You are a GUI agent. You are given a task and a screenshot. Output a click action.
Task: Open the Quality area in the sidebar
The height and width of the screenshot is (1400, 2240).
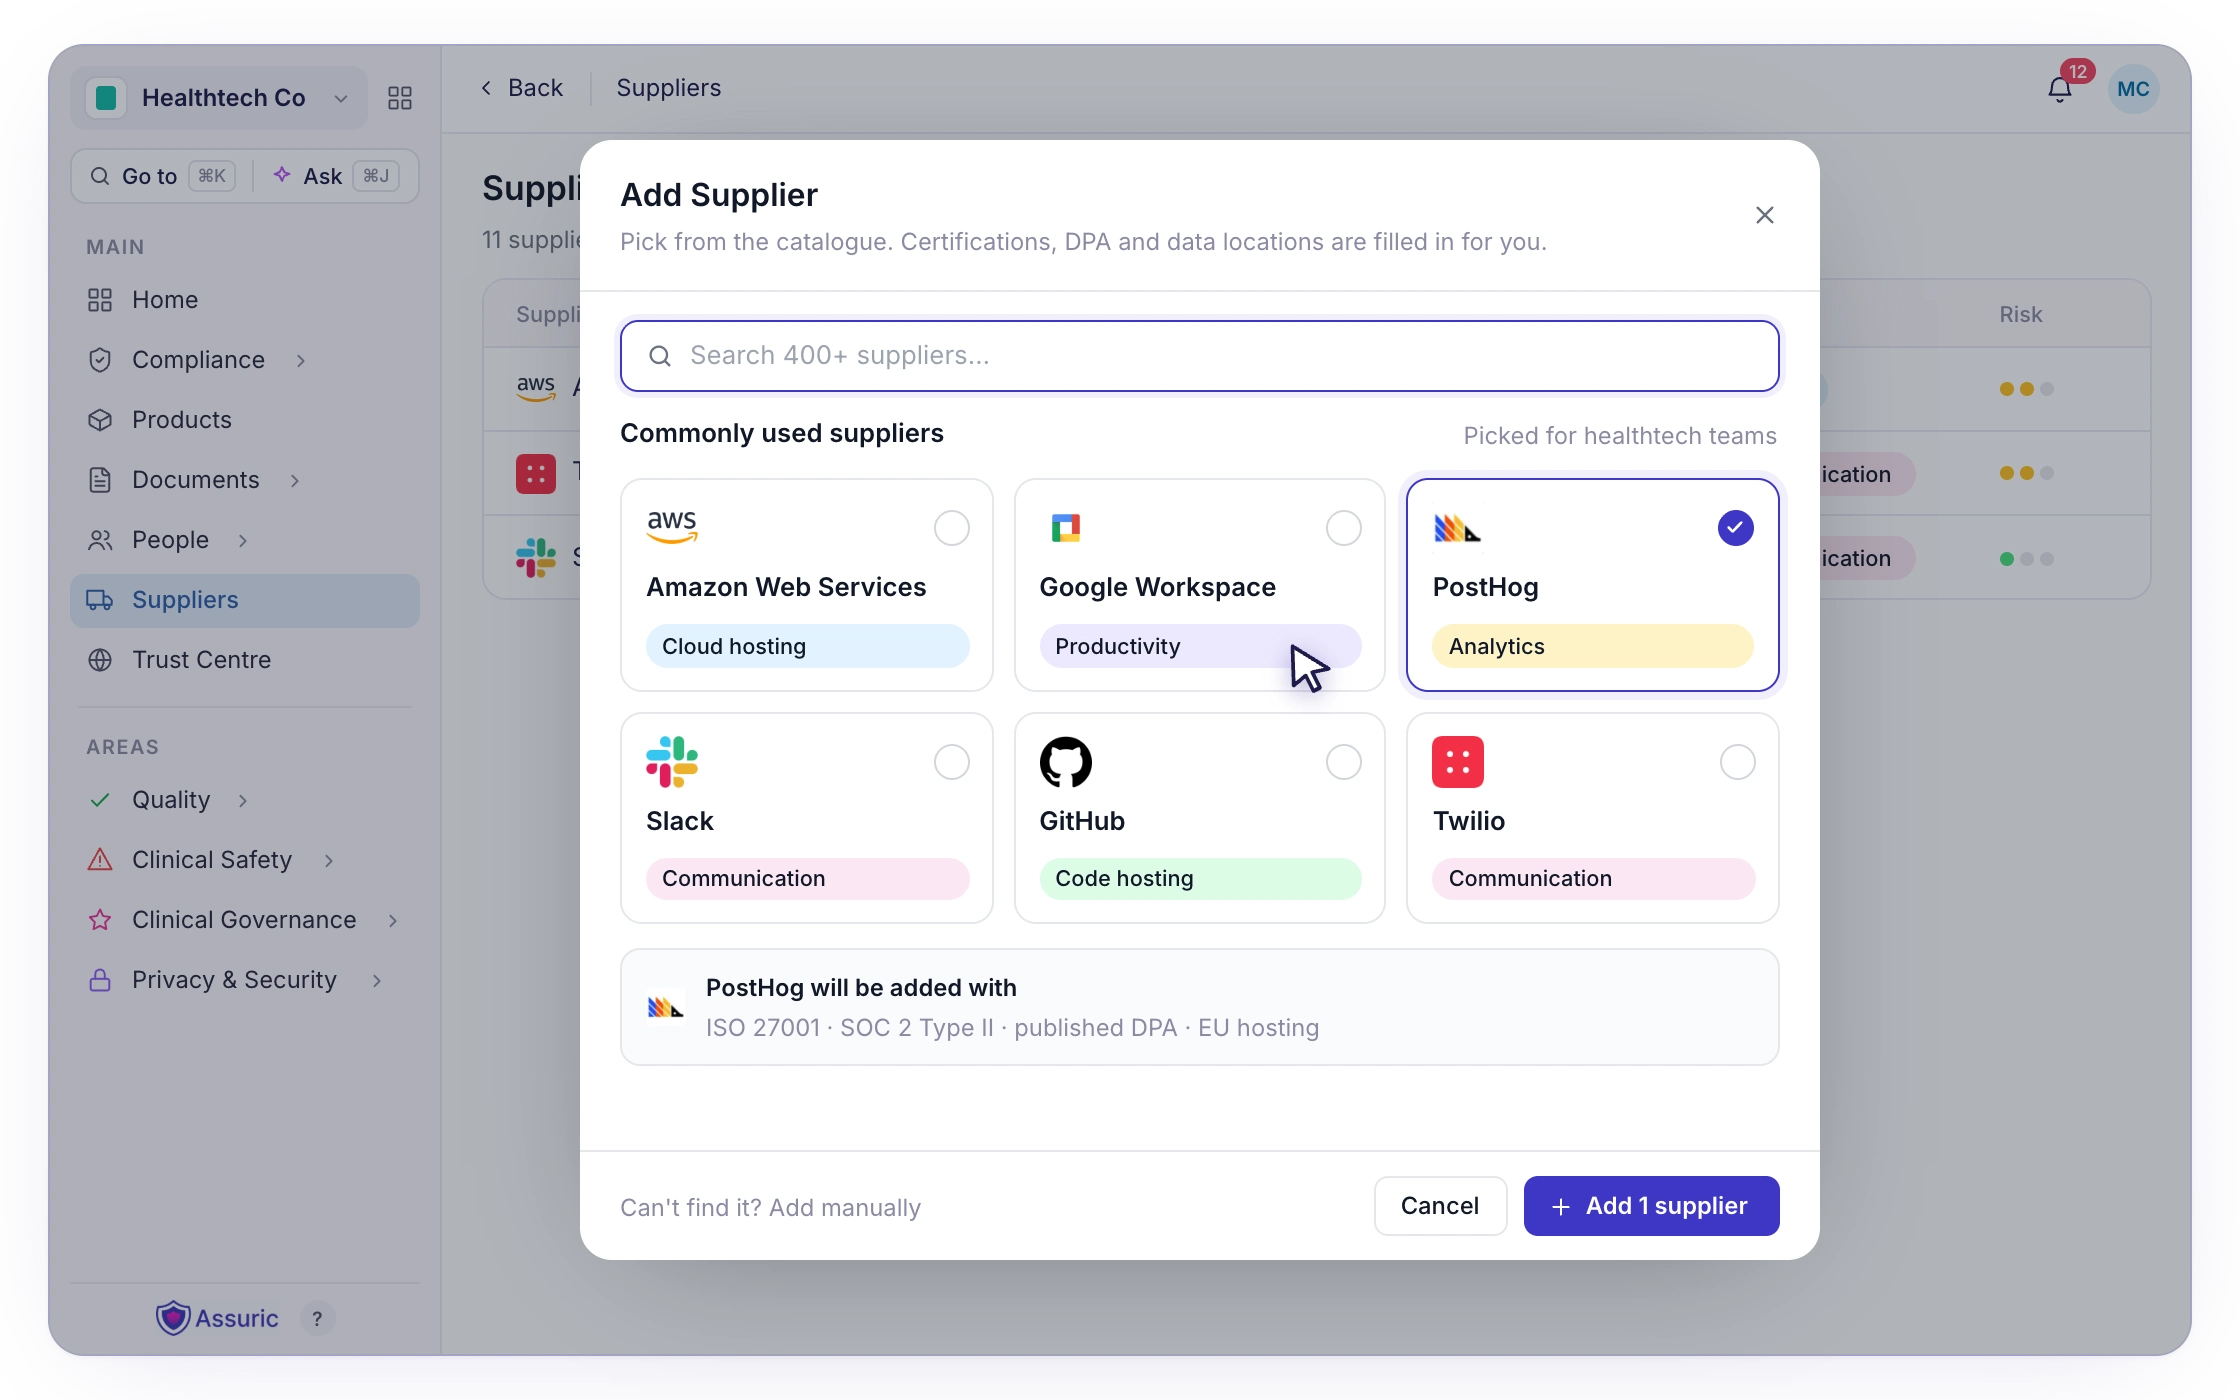(x=170, y=800)
